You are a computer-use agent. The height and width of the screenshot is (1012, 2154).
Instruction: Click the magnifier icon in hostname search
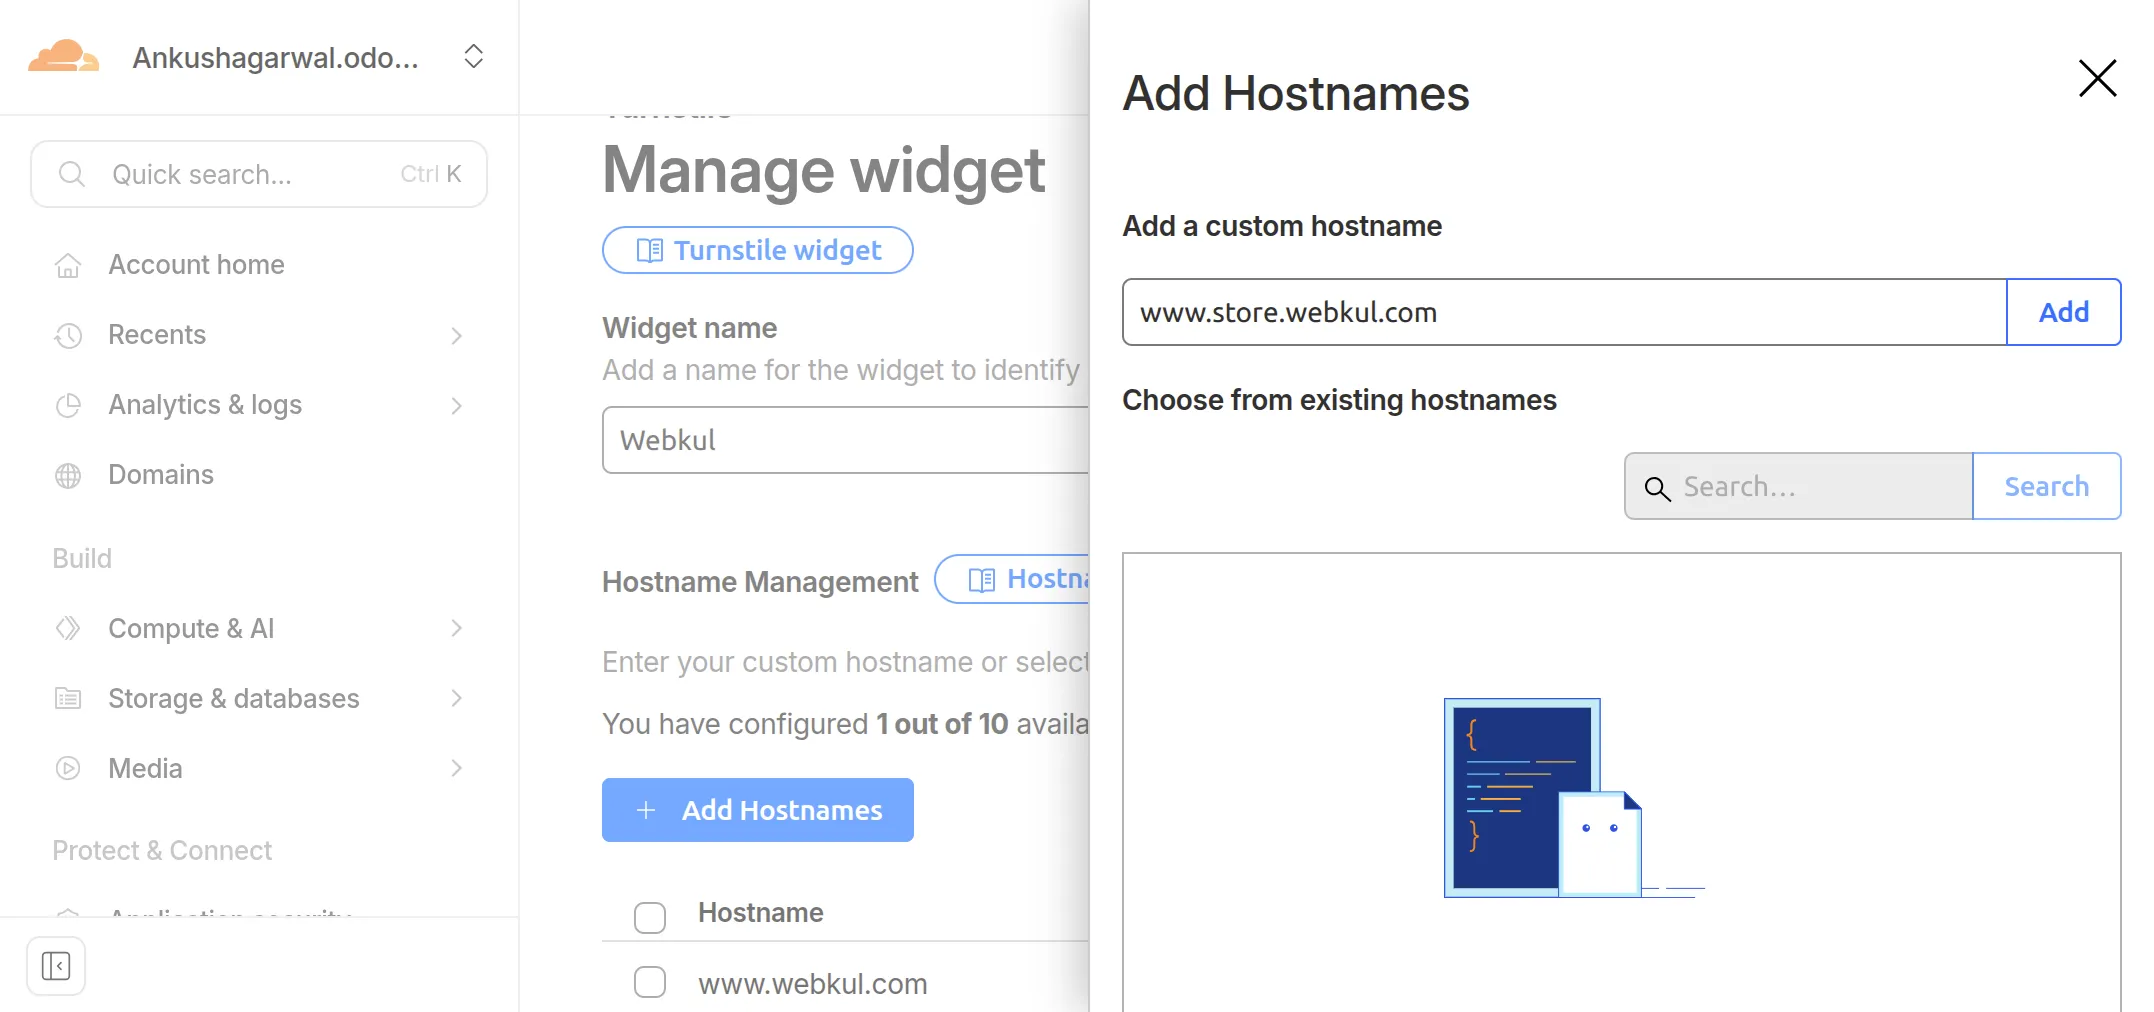pos(1657,488)
